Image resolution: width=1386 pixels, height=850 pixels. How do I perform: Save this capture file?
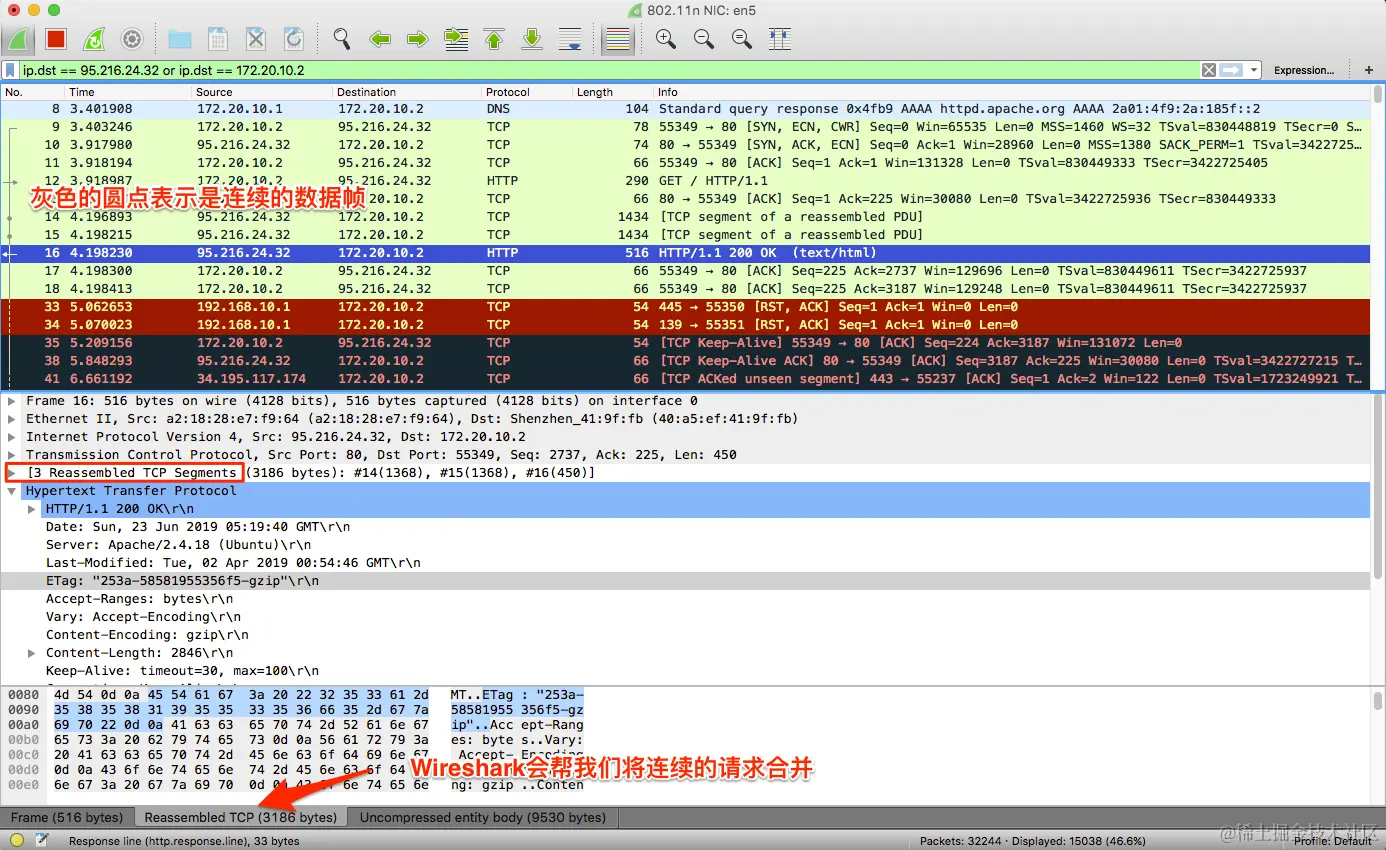tap(218, 39)
